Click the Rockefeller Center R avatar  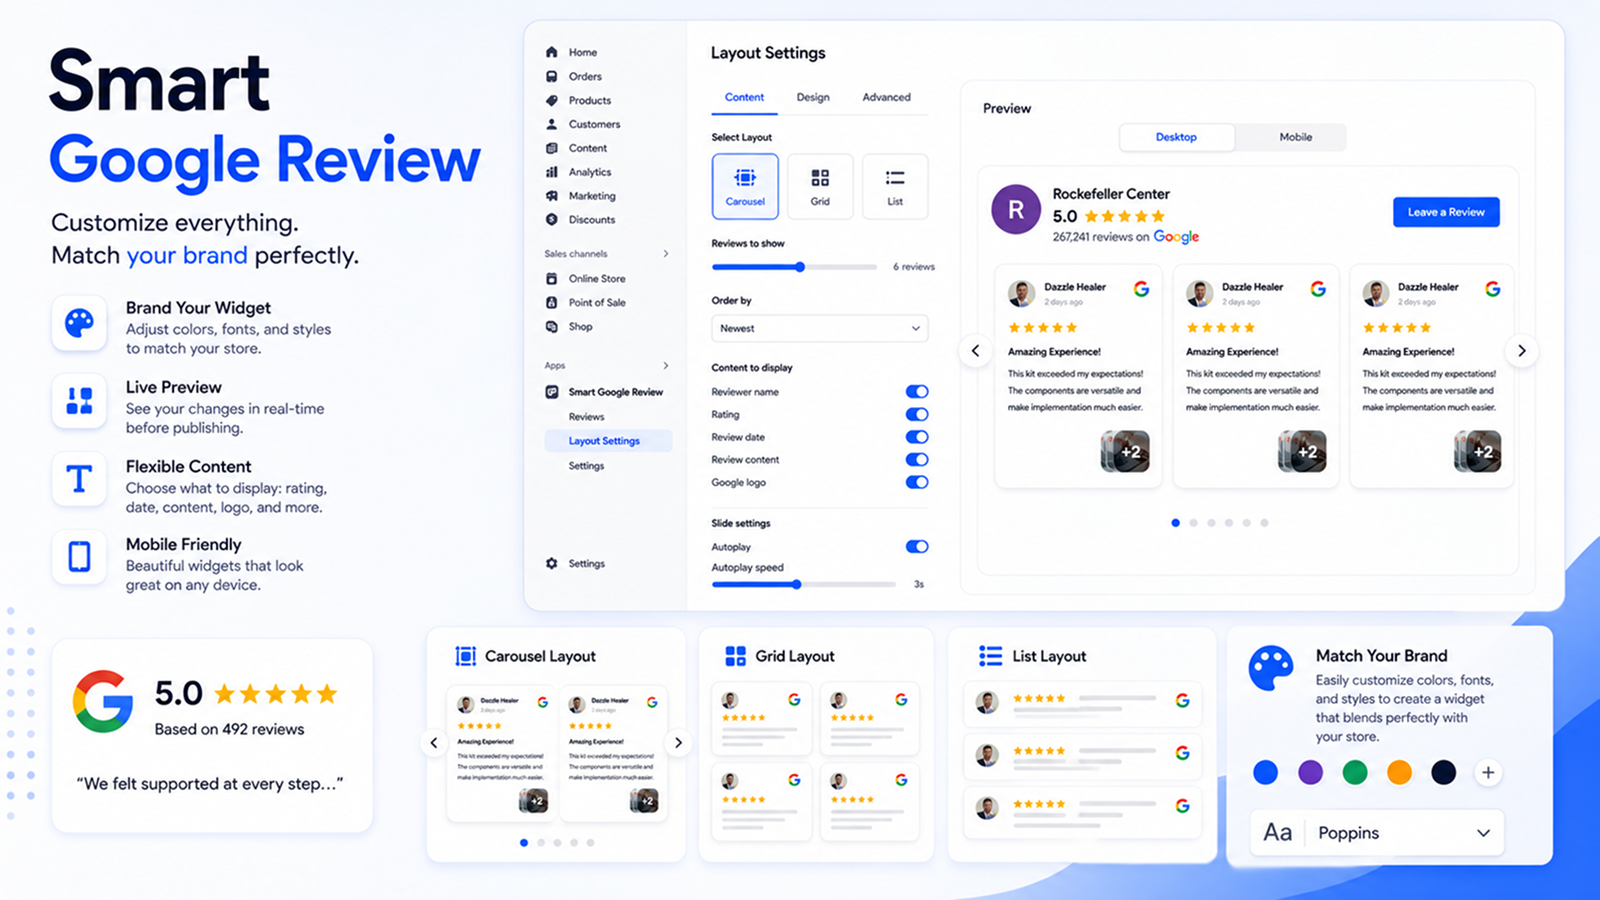[x=1016, y=210]
